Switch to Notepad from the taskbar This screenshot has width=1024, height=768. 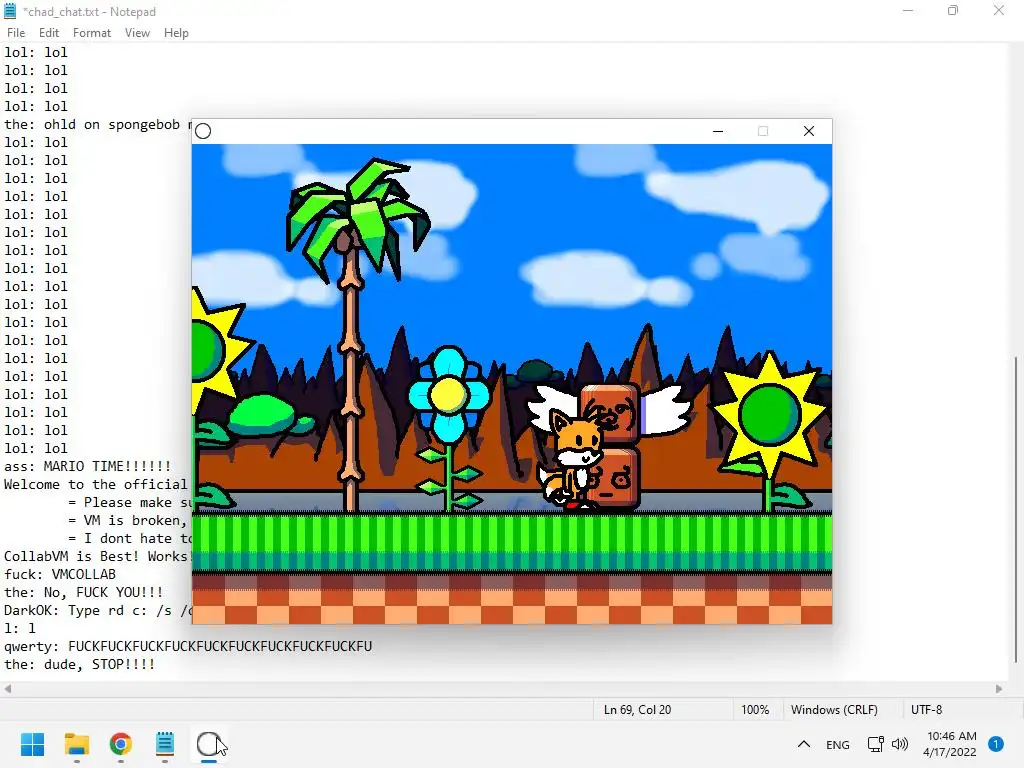click(x=165, y=744)
